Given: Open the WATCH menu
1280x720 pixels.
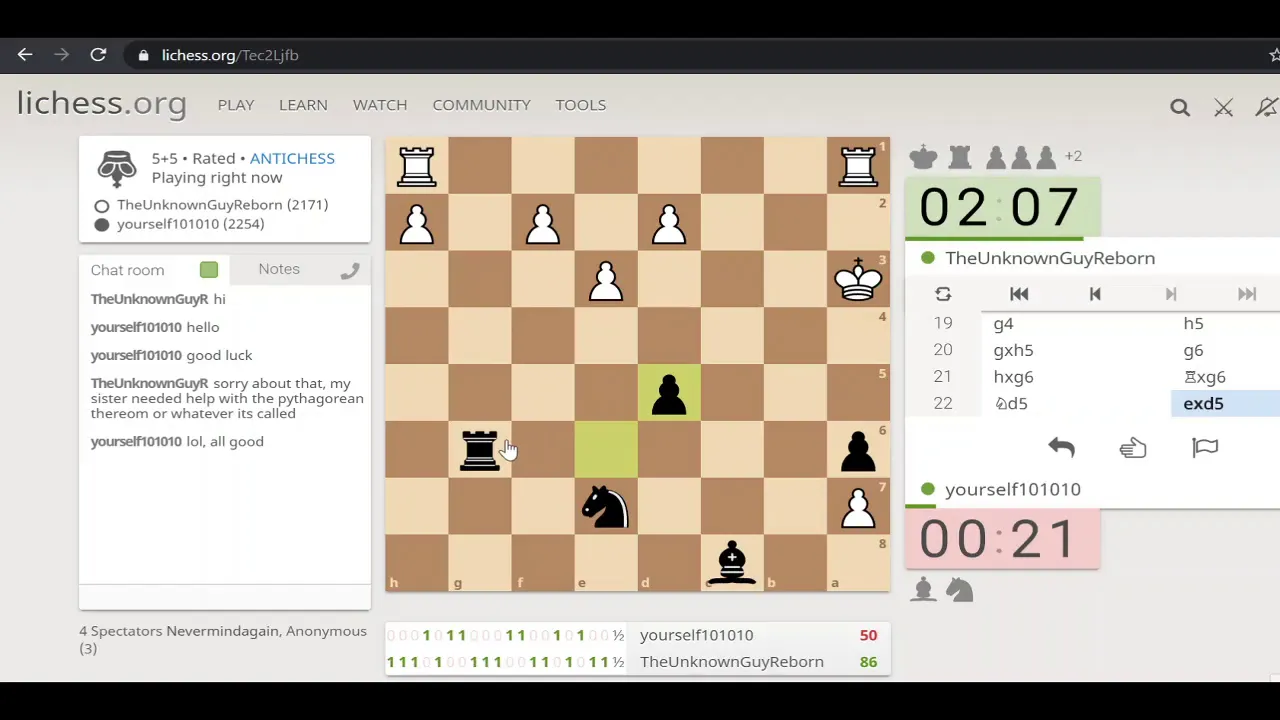Looking at the screenshot, I should (380, 104).
